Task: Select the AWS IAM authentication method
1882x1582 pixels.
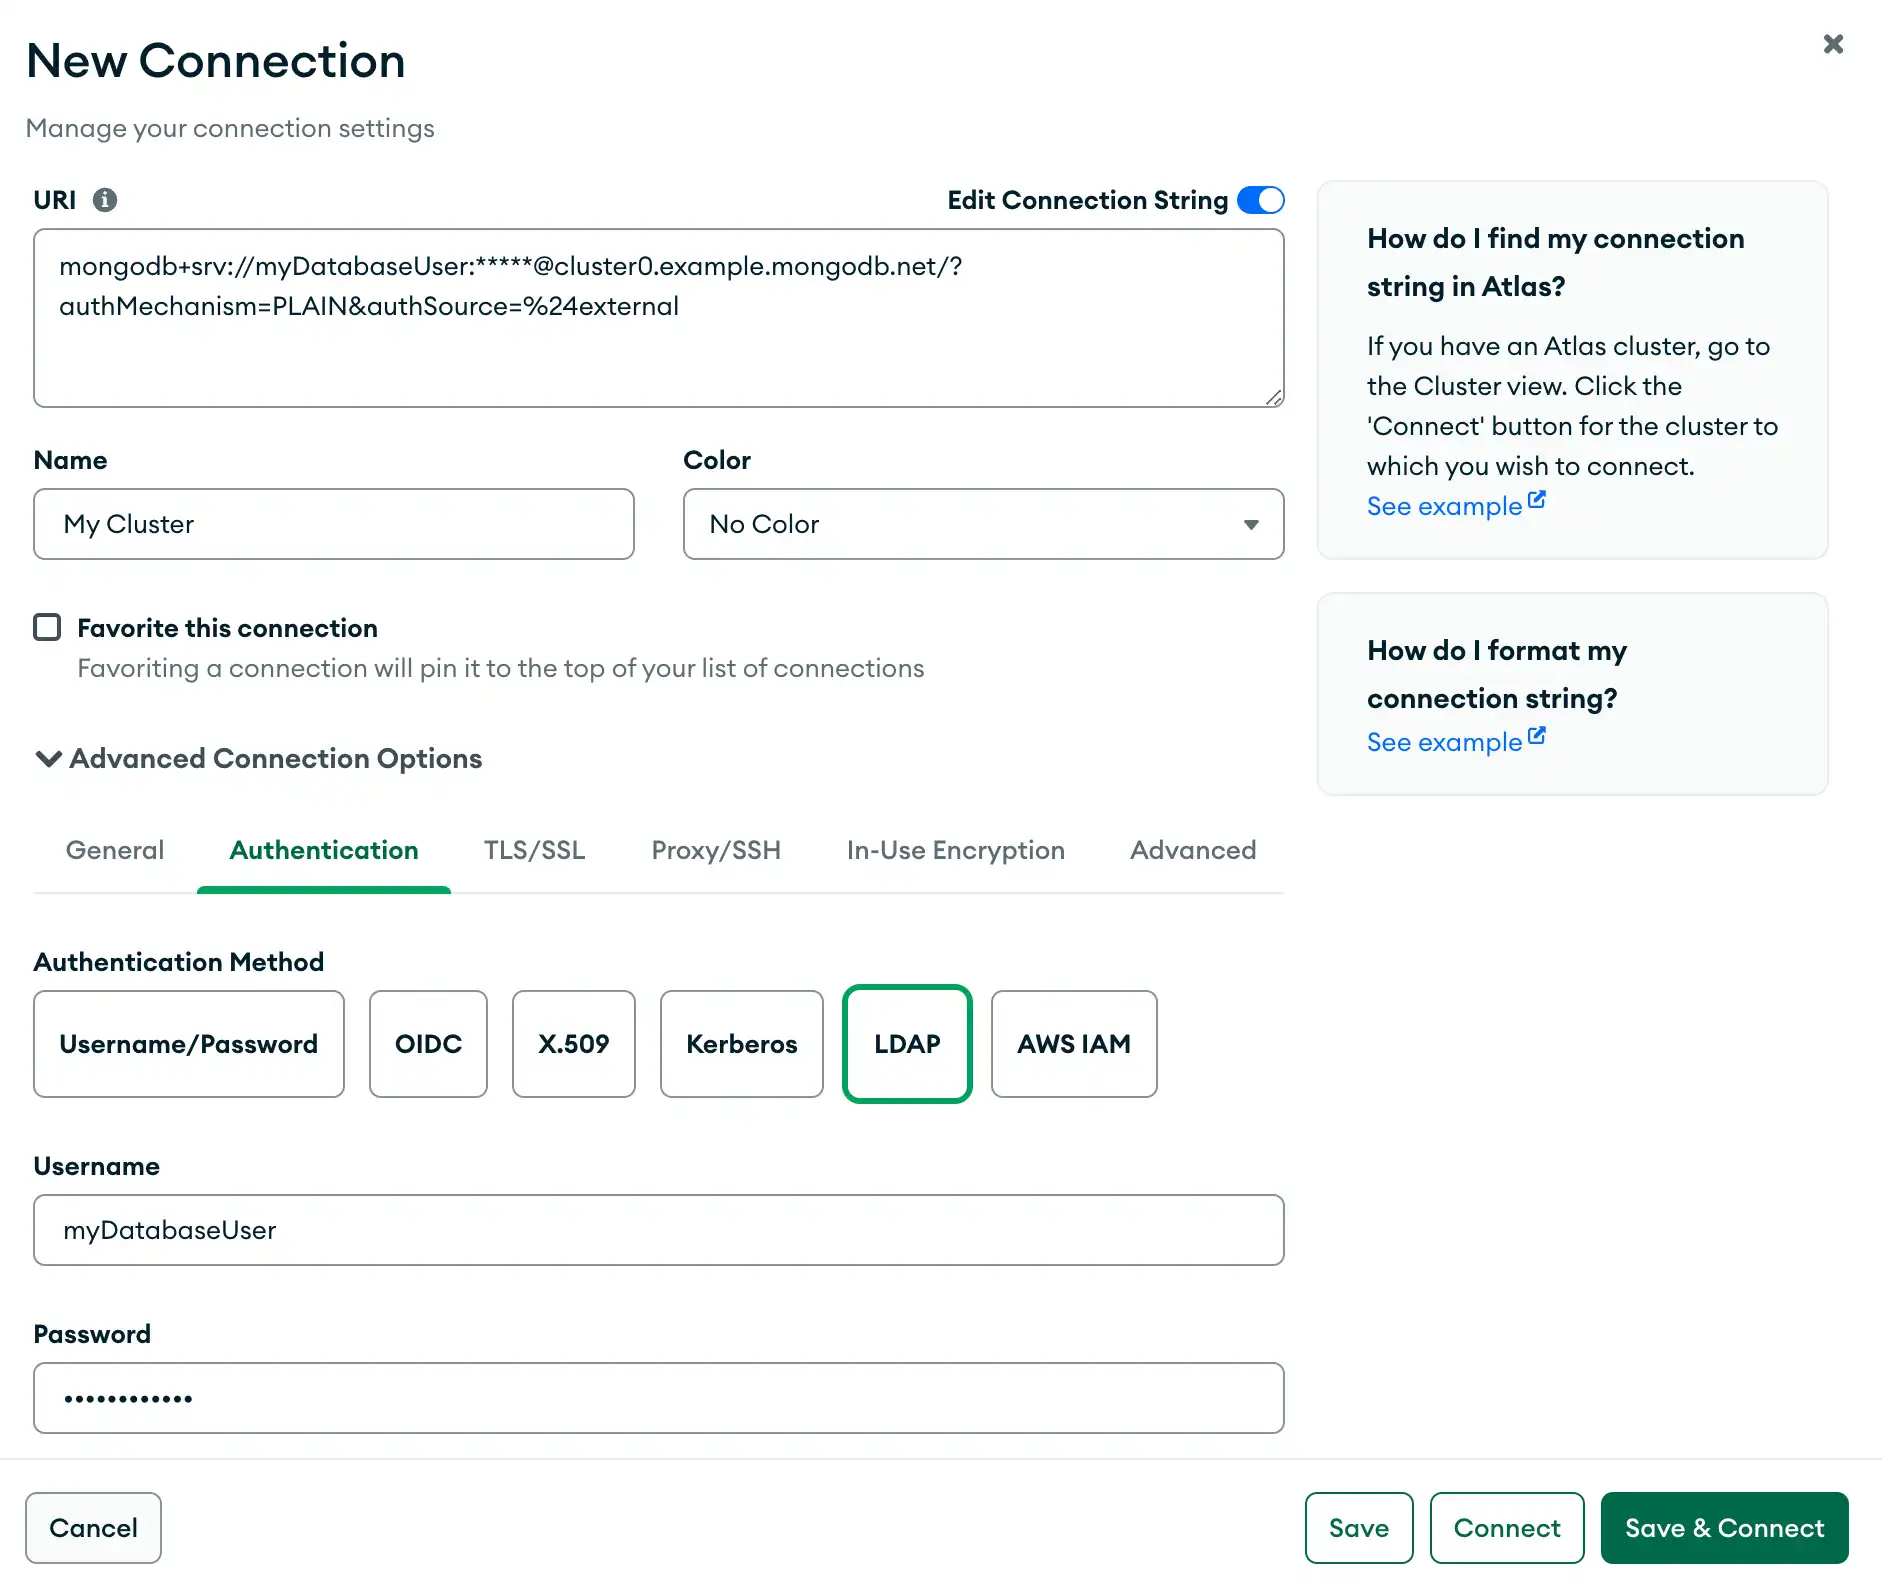Action: tap(1073, 1043)
